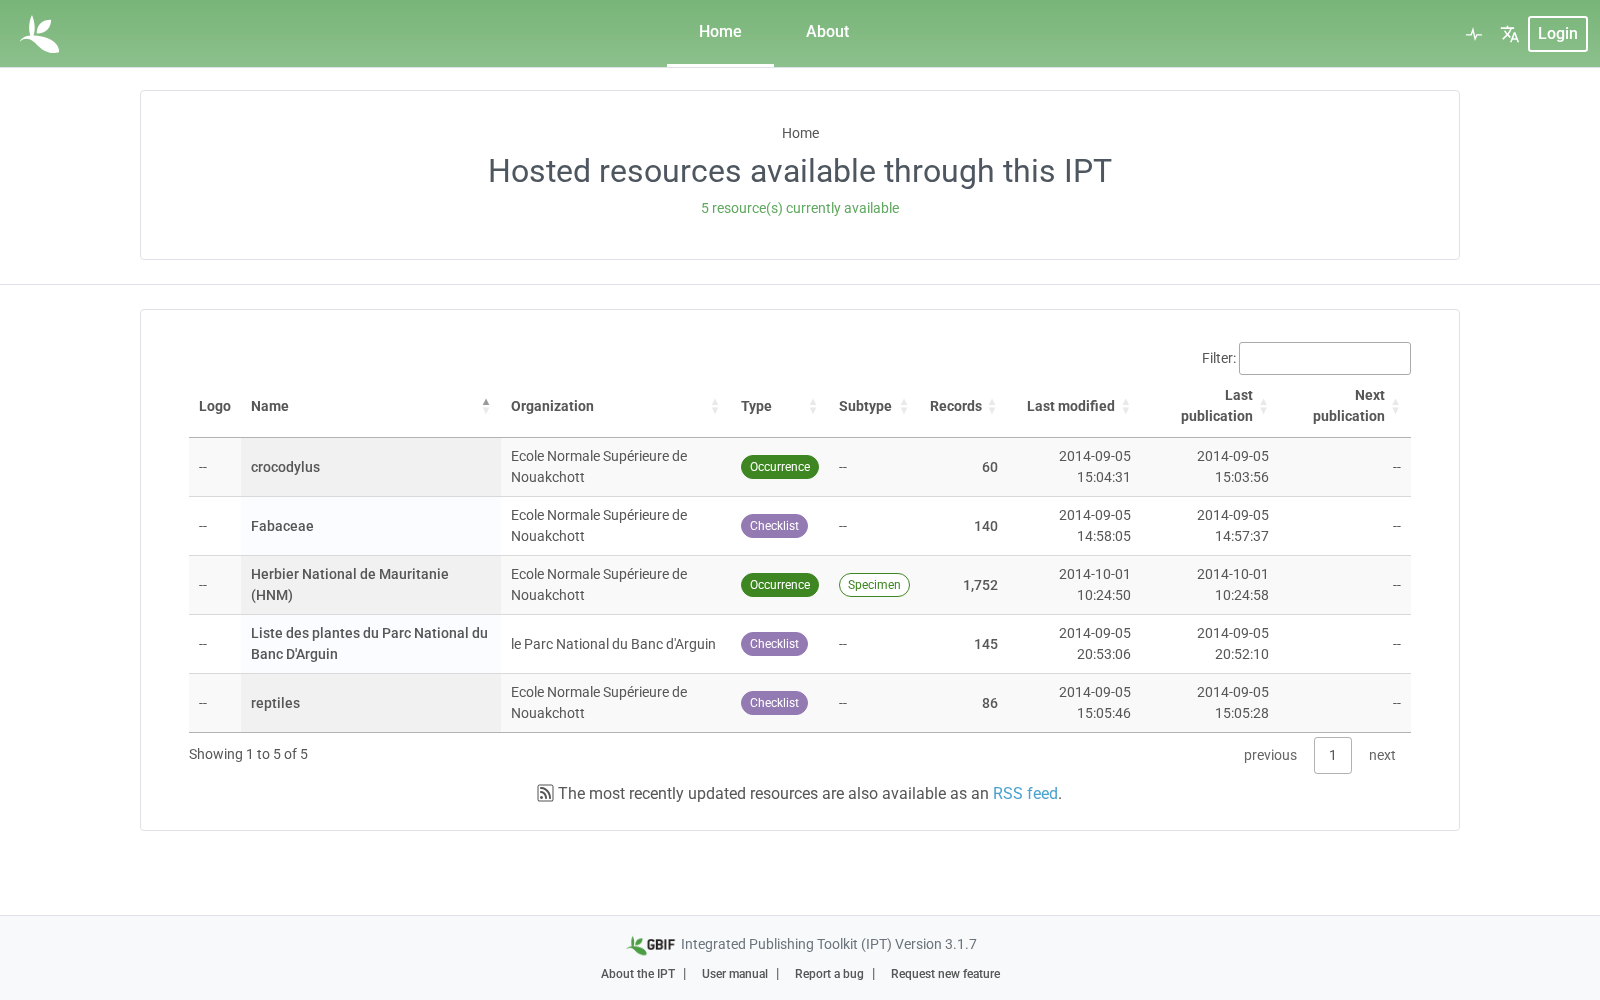This screenshot has width=1600, height=1000.
Task: Click records value '86' in reptiles row
Action: click(990, 703)
